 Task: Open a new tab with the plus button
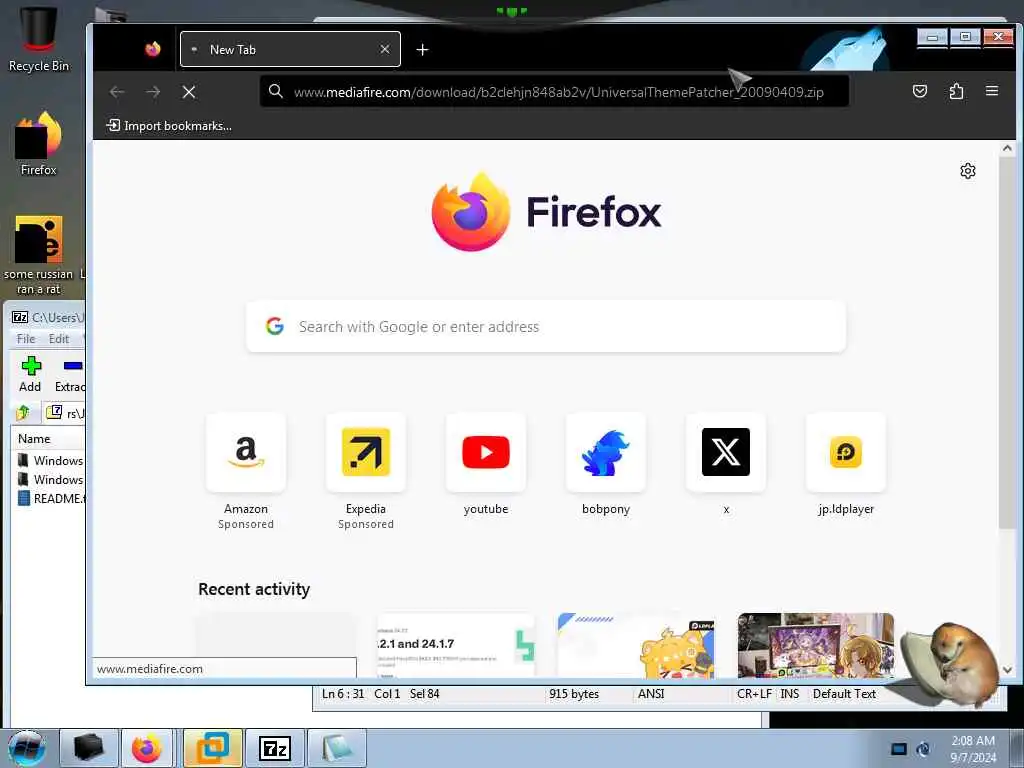(x=423, y=50)
